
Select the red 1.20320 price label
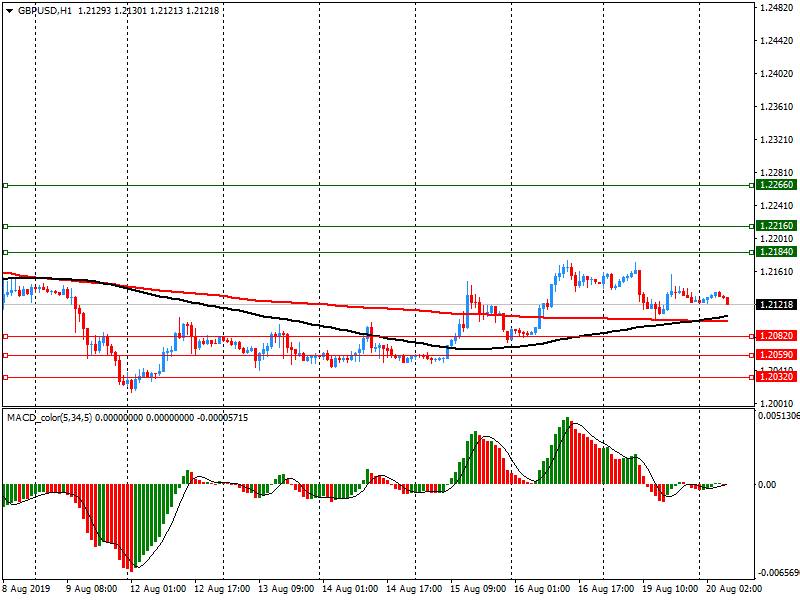pos(777,377)
